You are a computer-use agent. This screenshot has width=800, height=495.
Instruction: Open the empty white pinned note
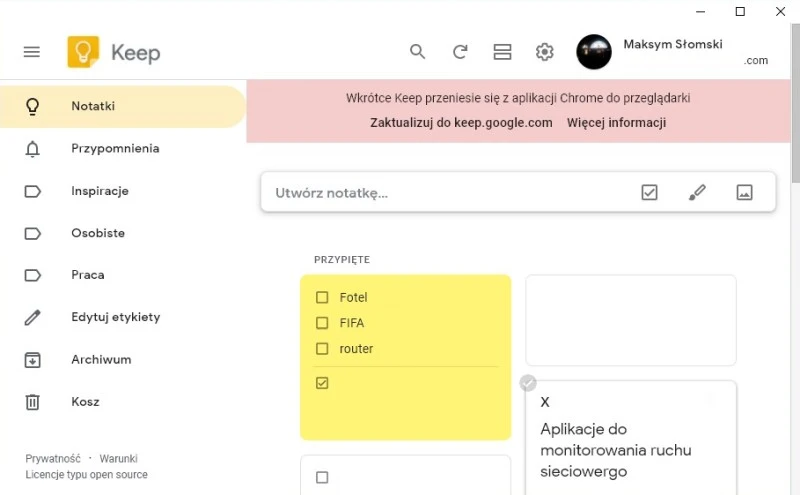pos(631,320)
